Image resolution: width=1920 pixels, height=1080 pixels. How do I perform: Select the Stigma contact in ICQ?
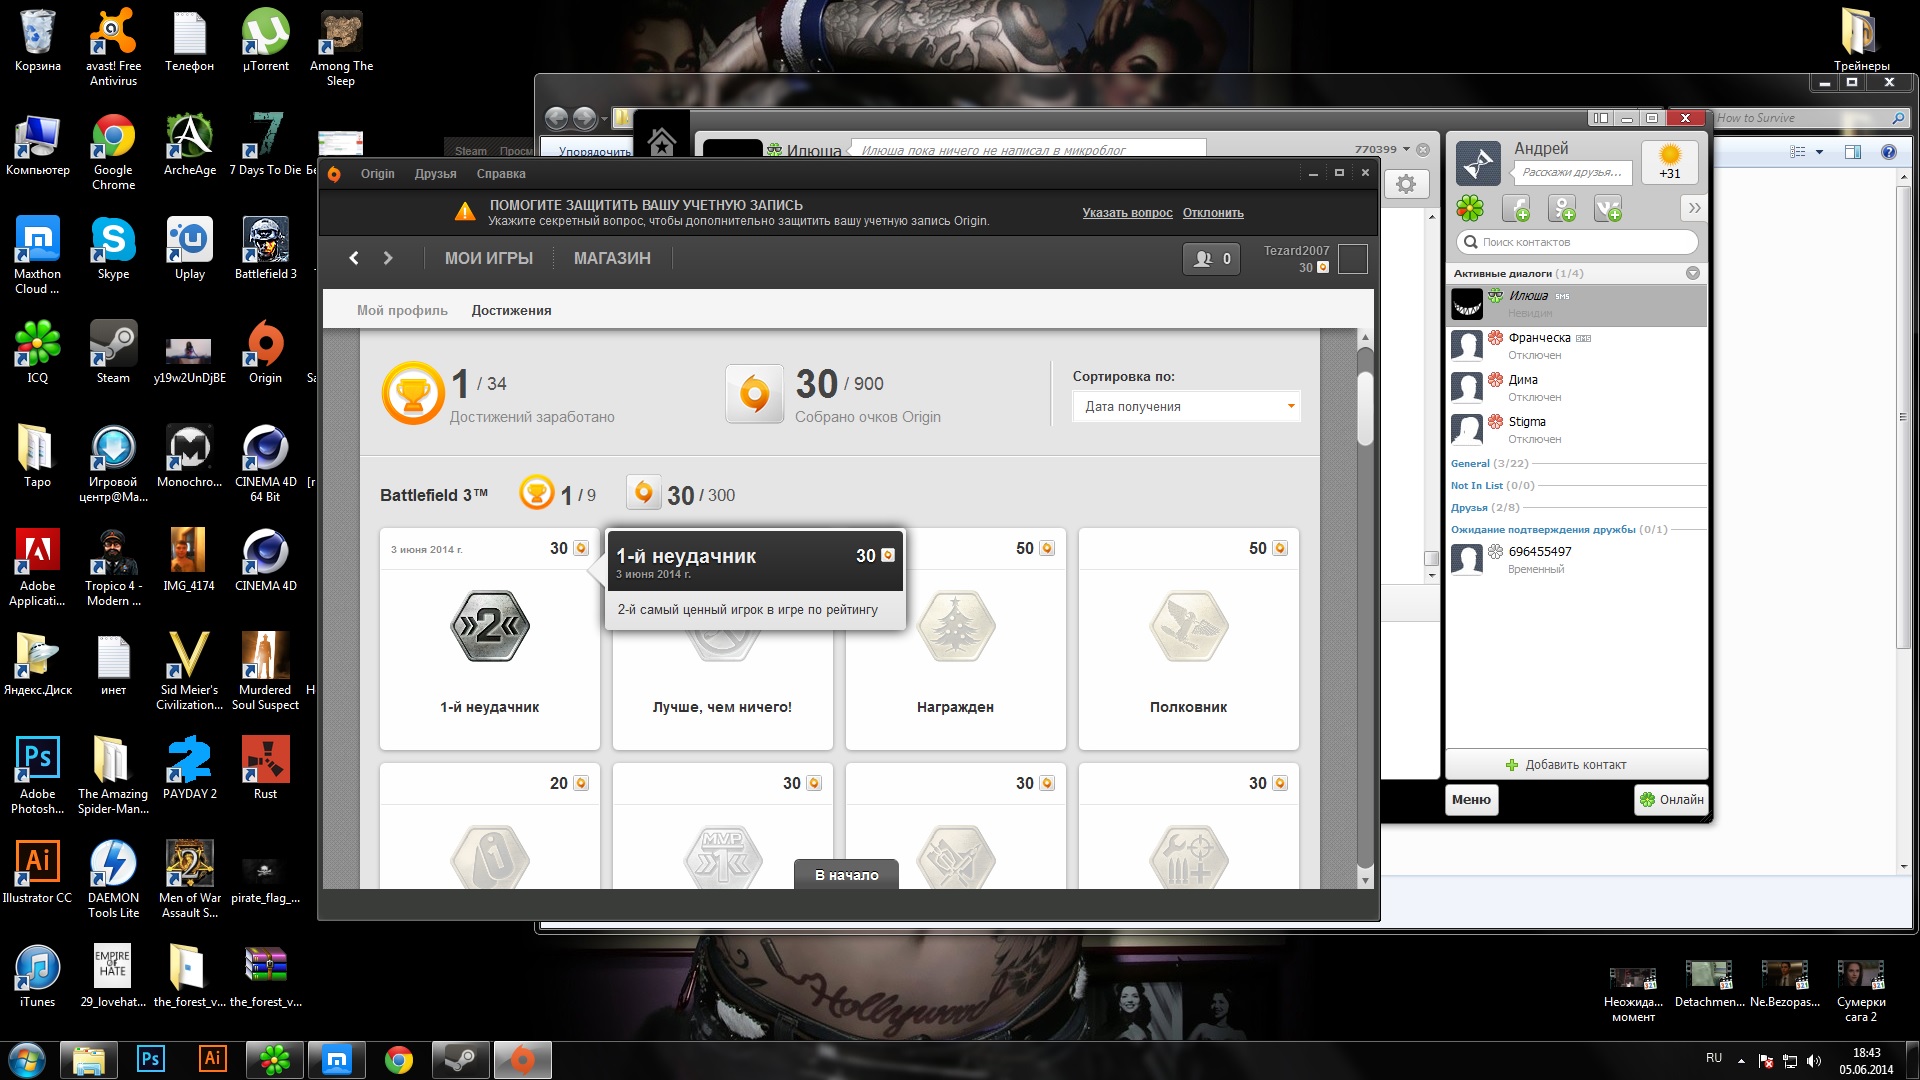[x=1576, y=430]
